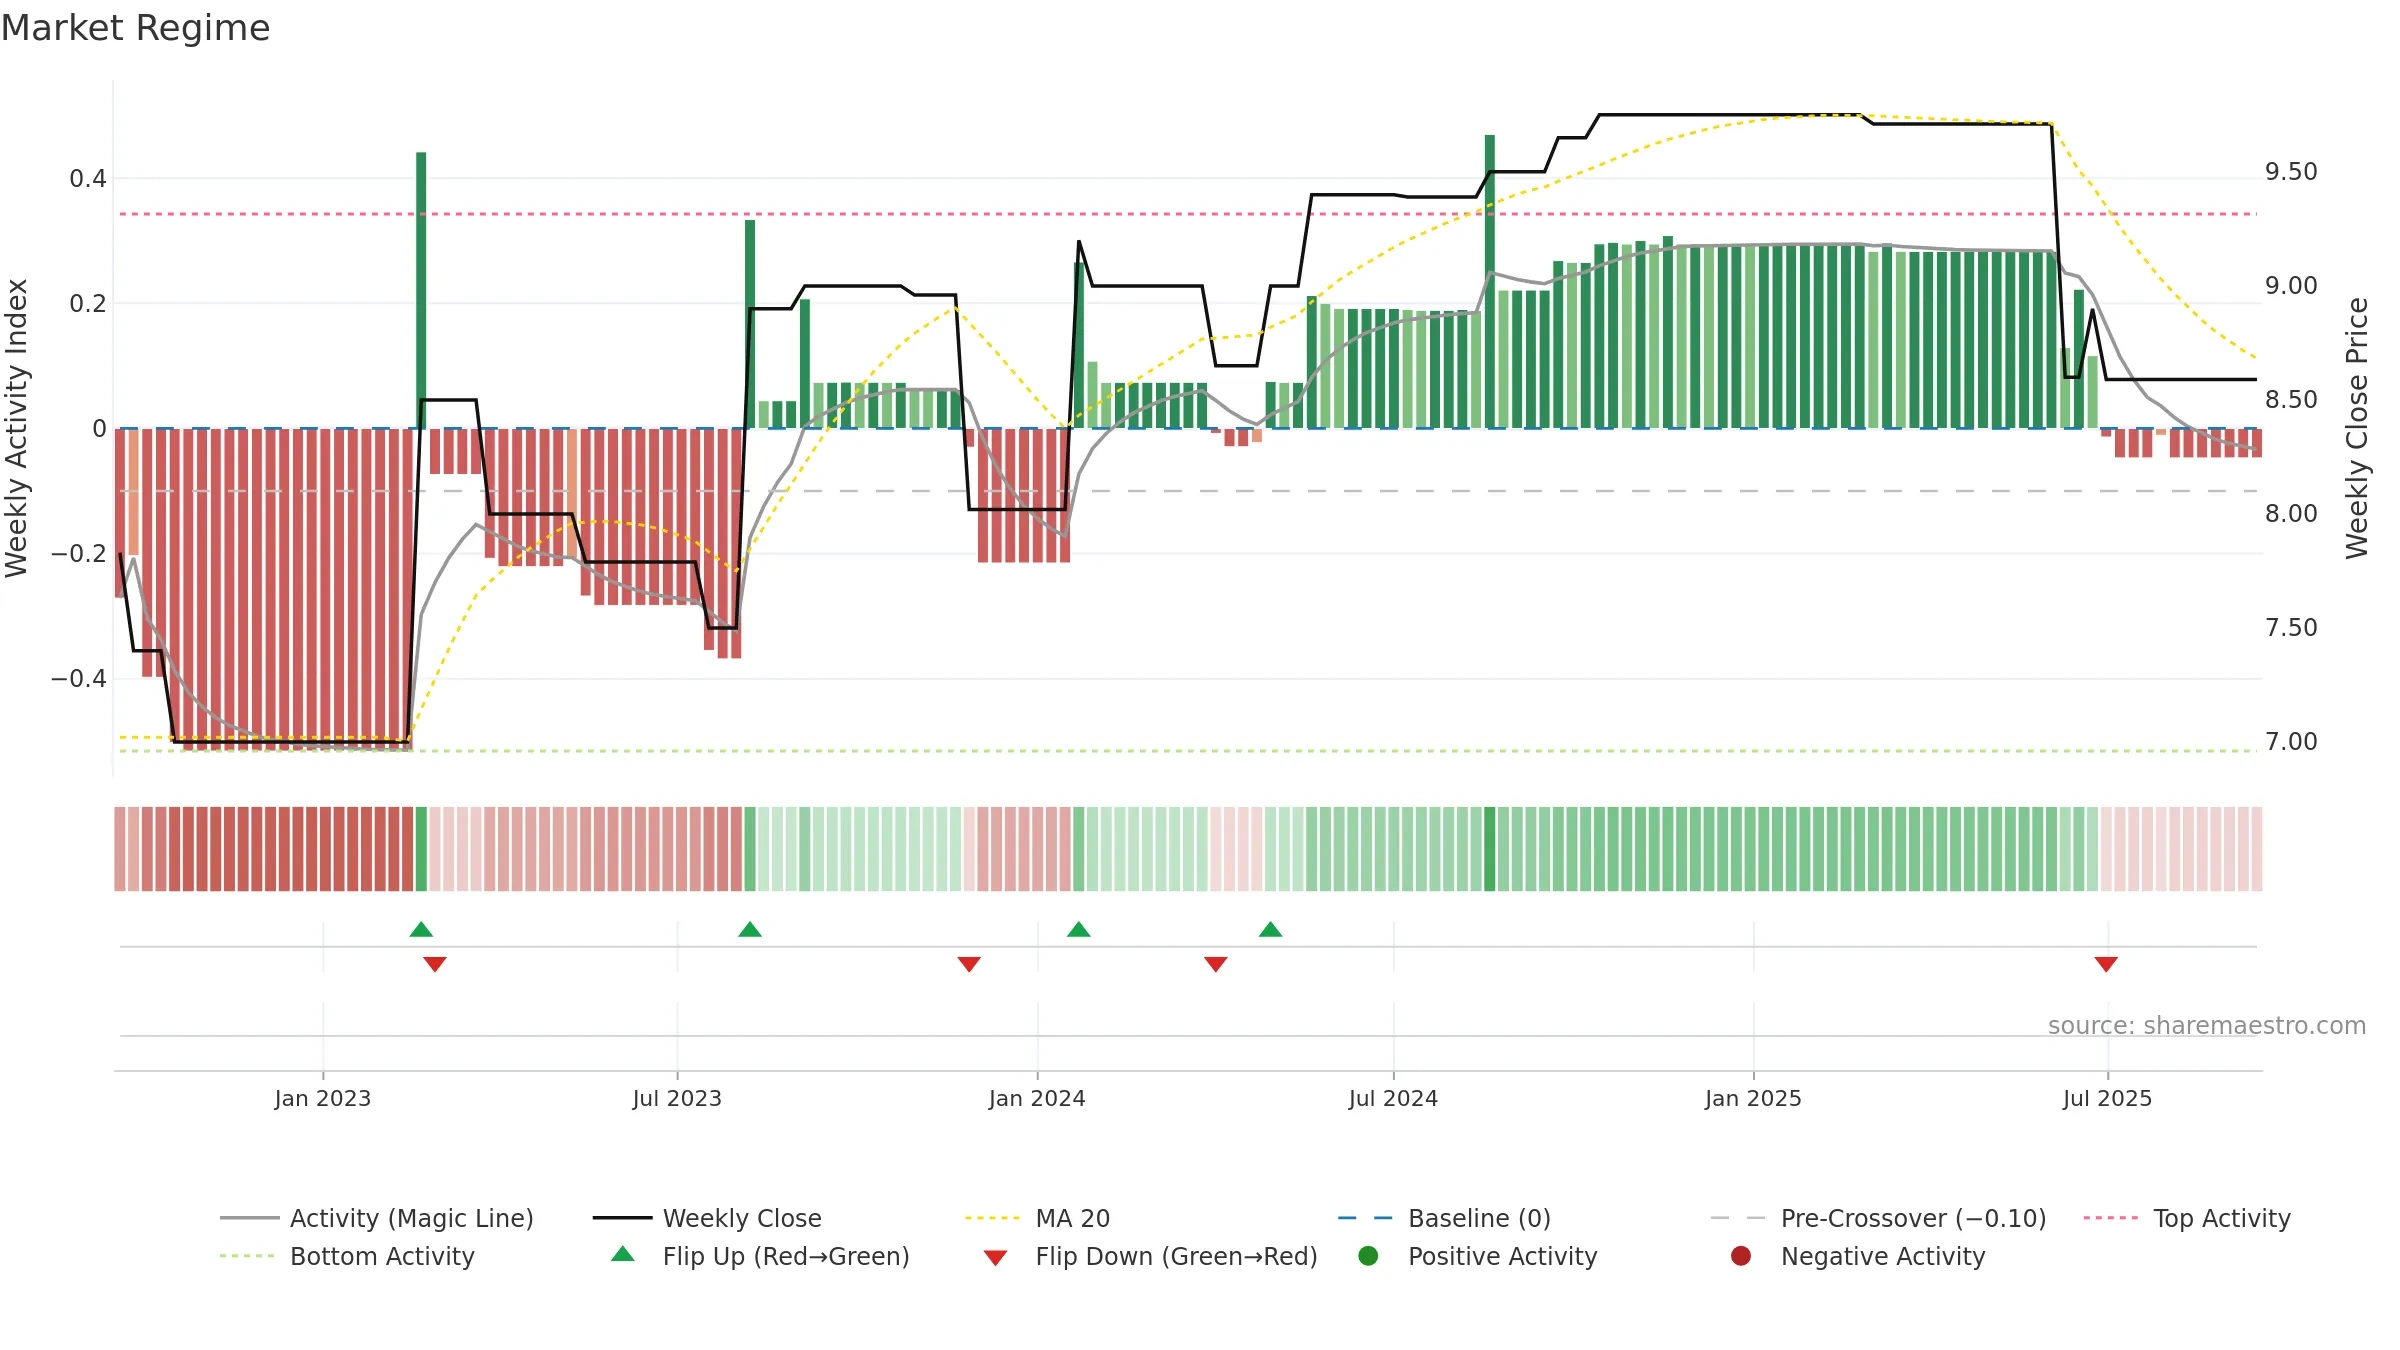Click Negative Activity red circle legend icon
This screenshot has height=1350, width=2400.
tap(1741, 1255)
